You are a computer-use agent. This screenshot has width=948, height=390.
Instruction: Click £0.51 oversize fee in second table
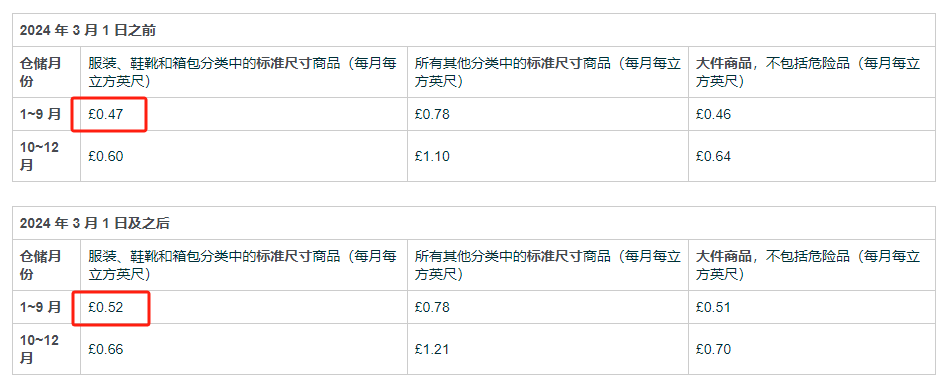point(713,307)
